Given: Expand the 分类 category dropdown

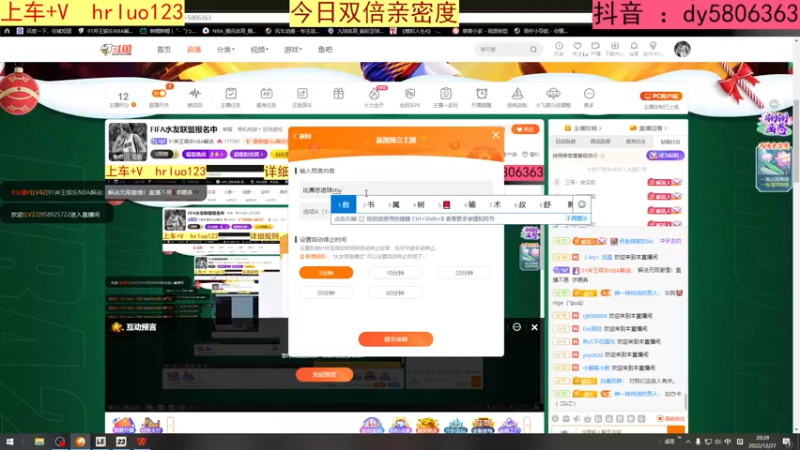Looking at the screenshot, I should point(226,49).
